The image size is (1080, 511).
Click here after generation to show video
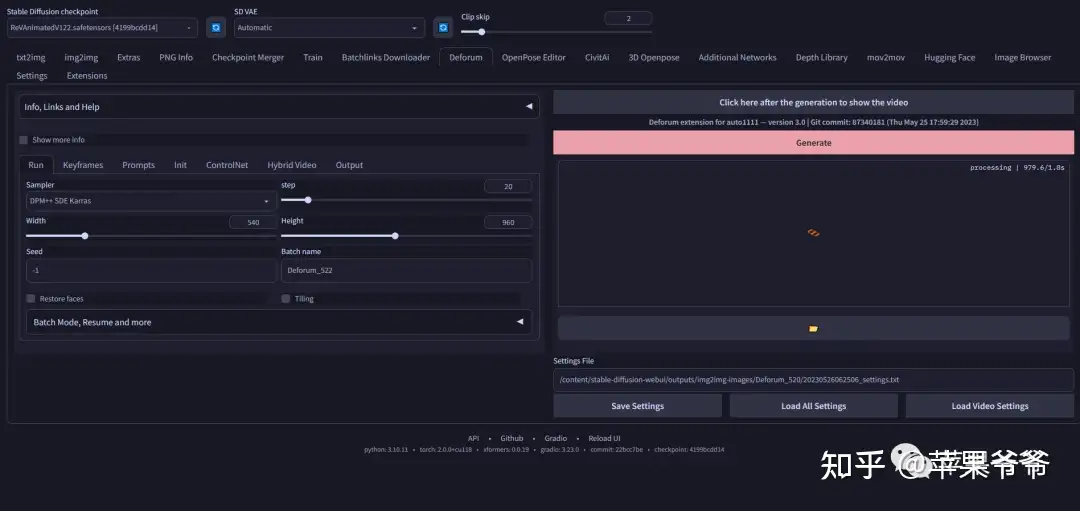pos(813,102)
